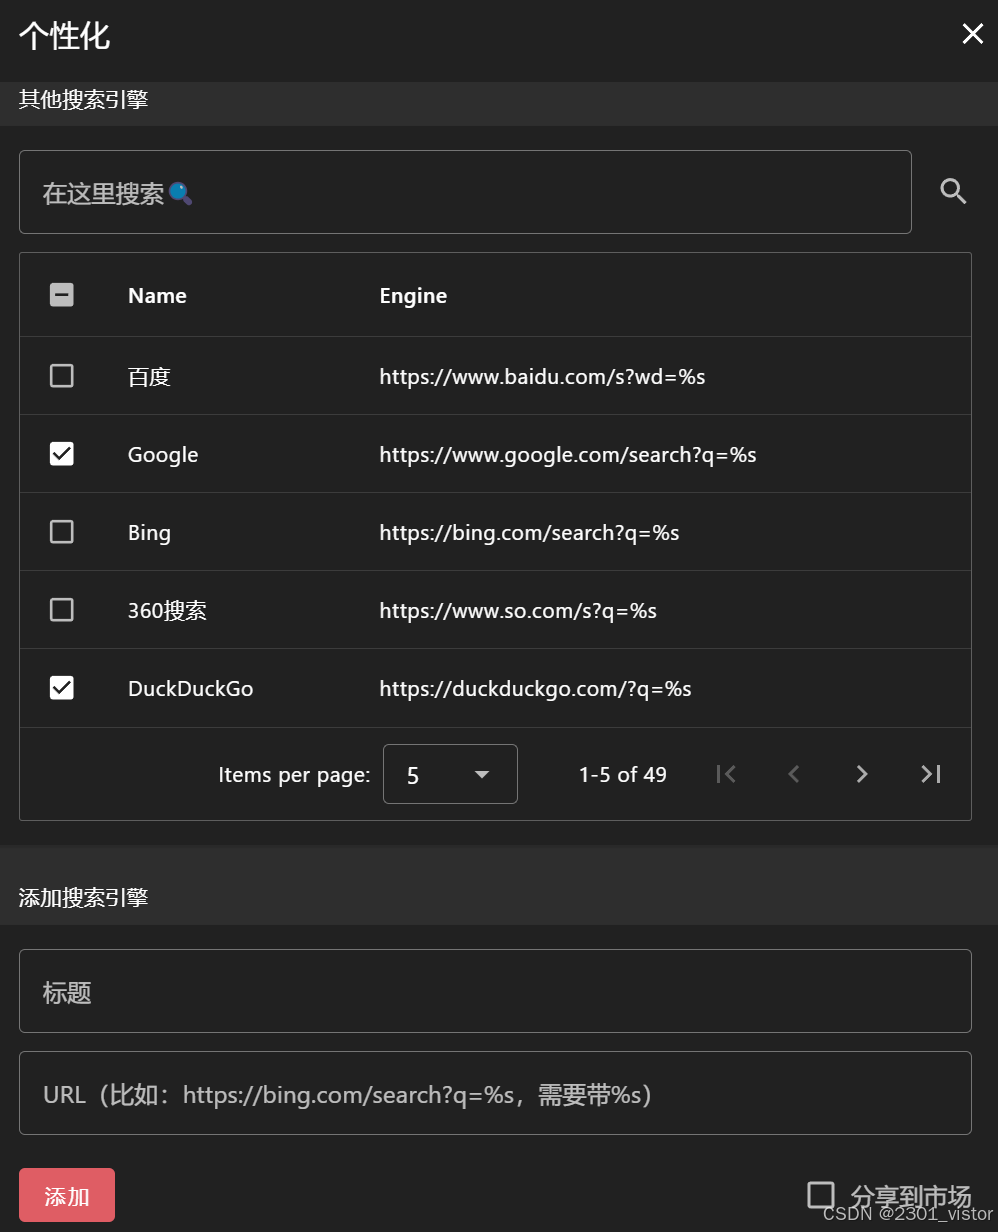
Task: Select the Google name cell
Action: (x=163, y=455)
